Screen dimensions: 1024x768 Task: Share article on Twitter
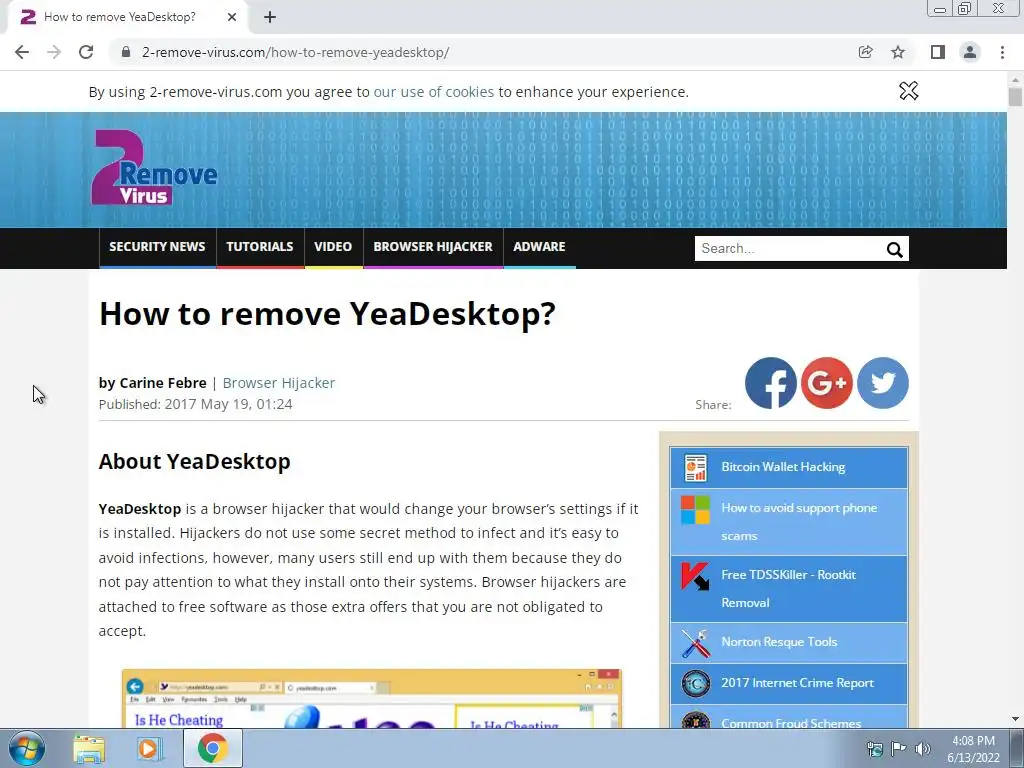click(883, 383)
